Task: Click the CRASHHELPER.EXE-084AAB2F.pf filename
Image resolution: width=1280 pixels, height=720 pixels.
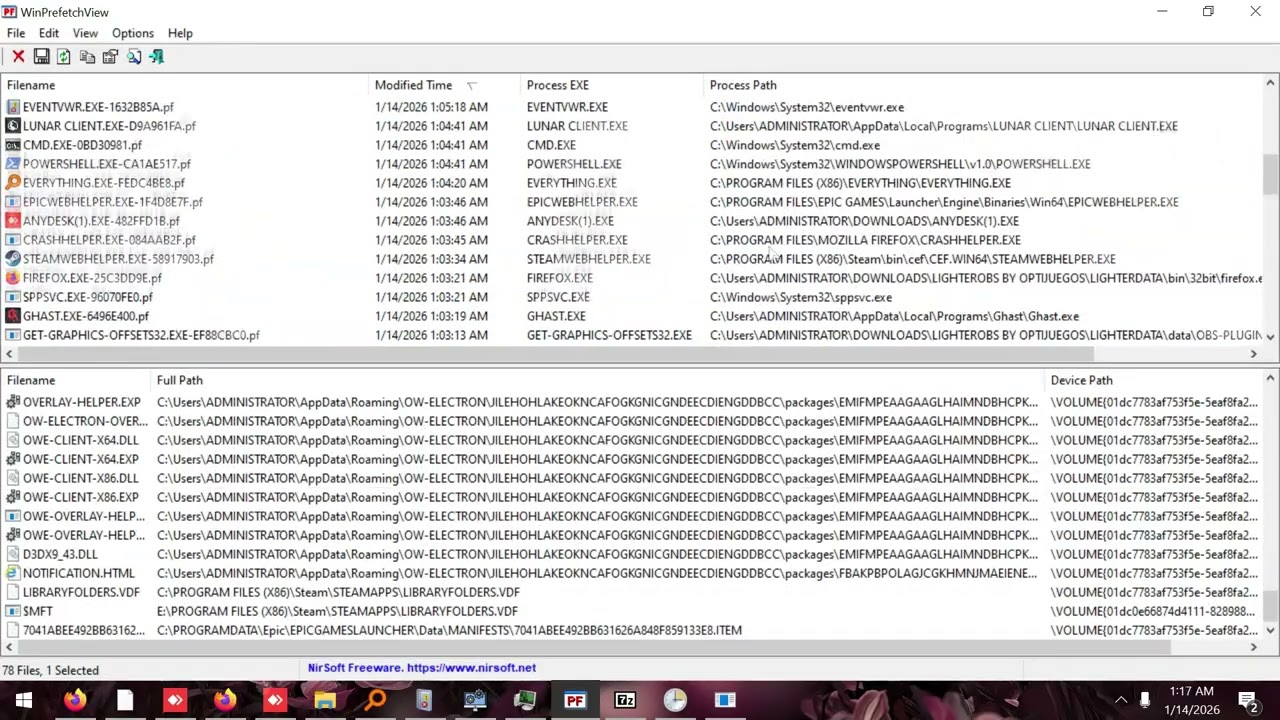Action: point(109,240)
